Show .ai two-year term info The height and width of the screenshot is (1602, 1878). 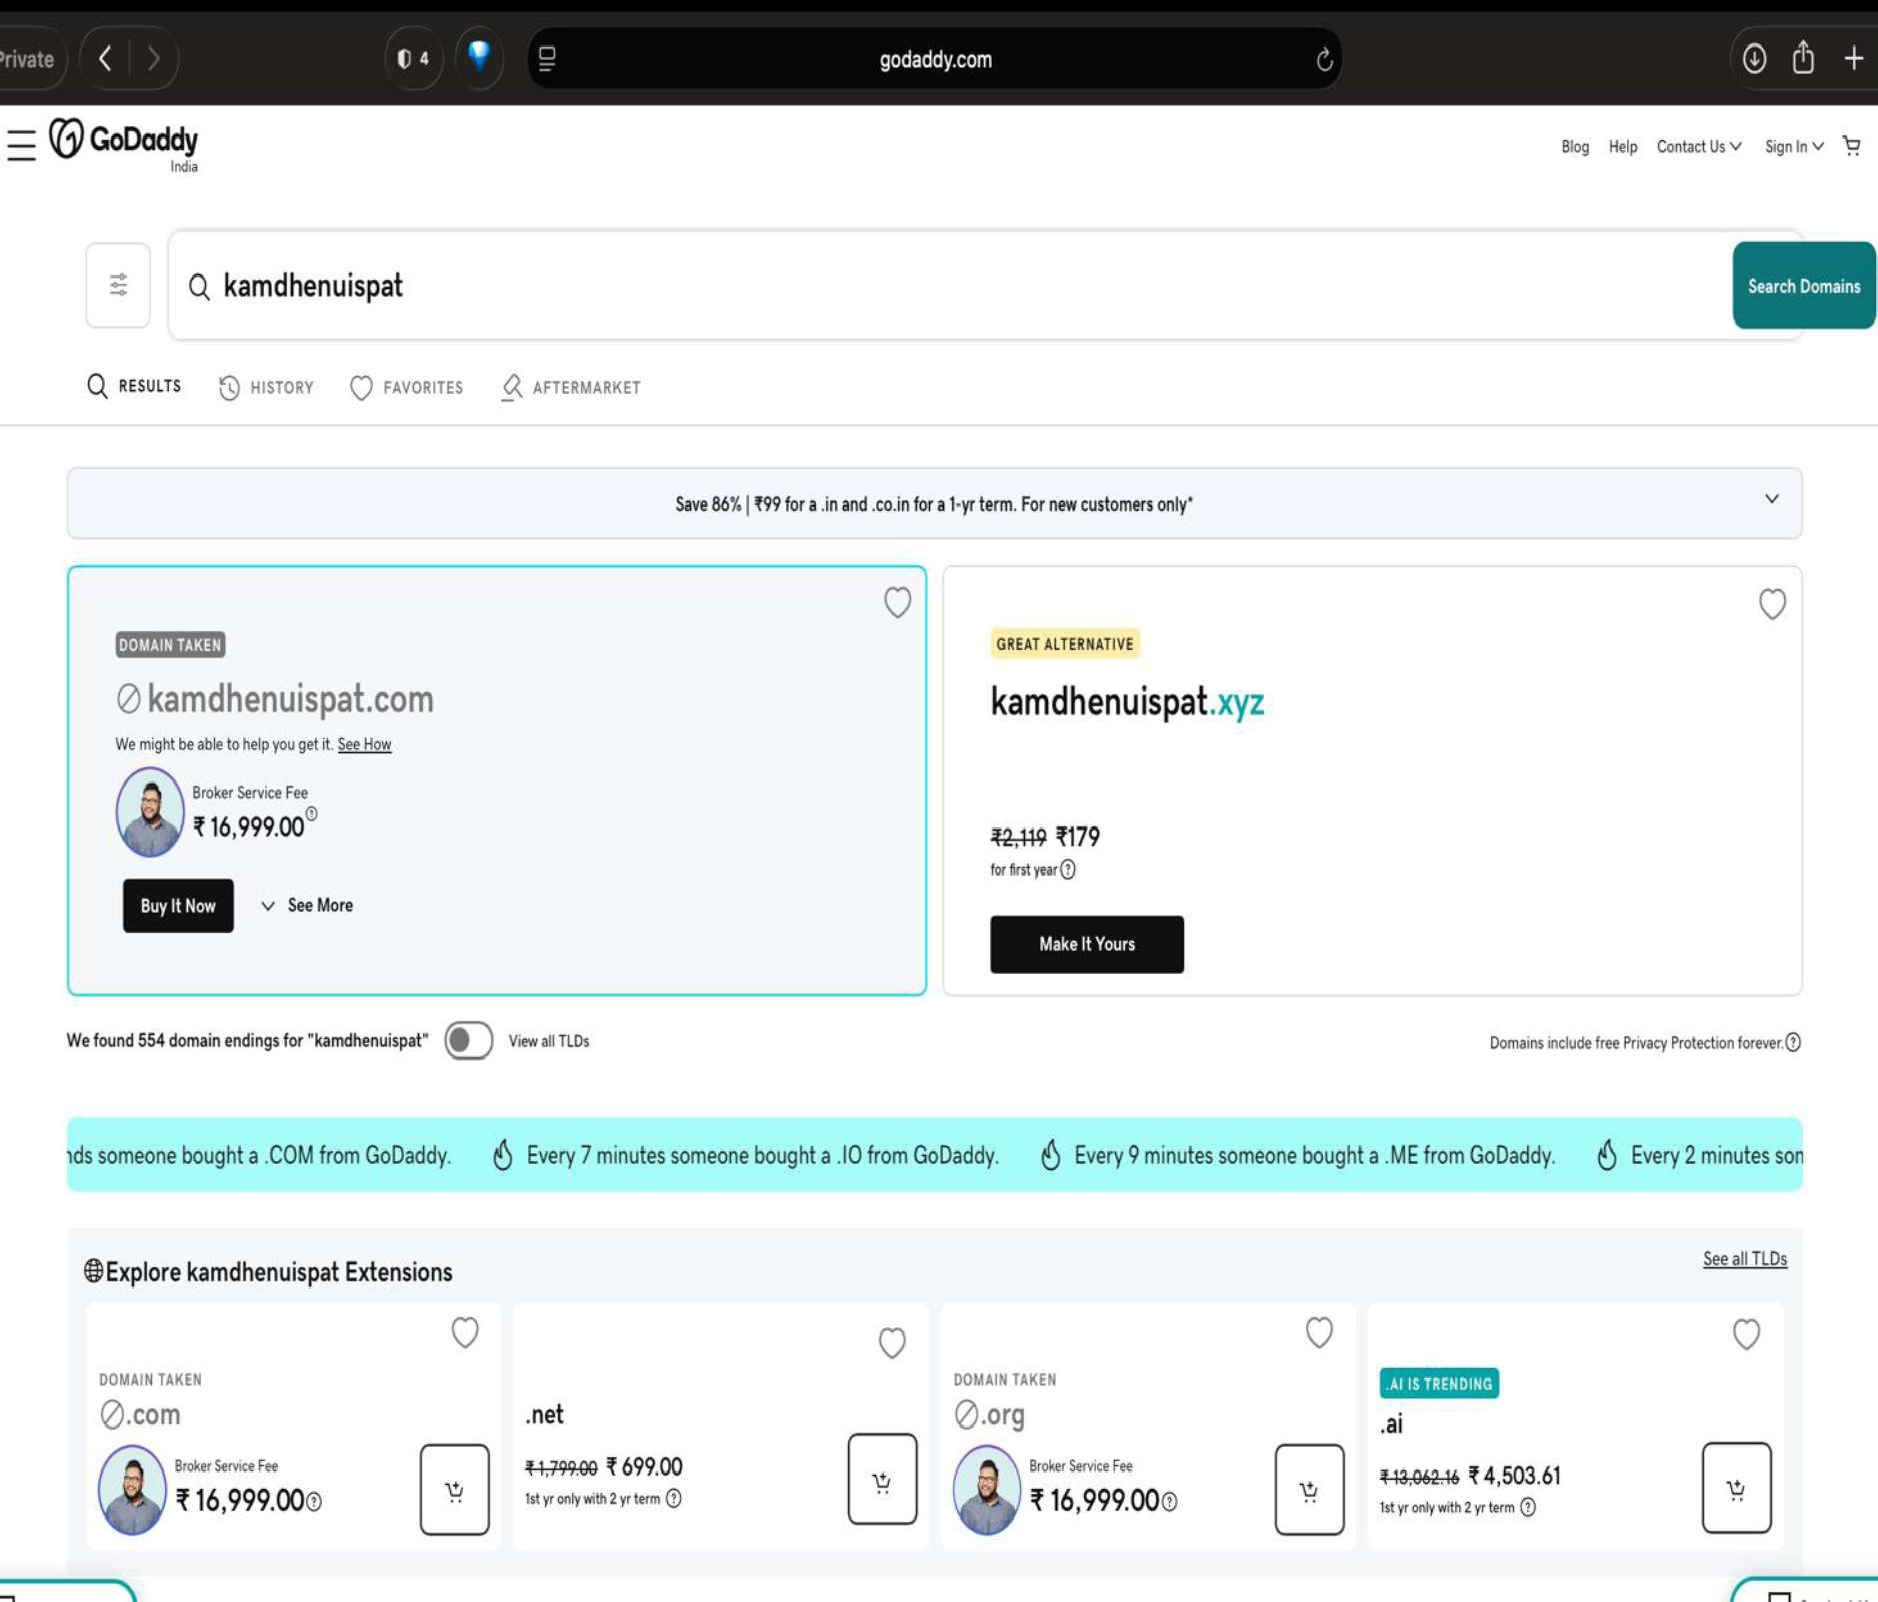click(1528, 1507)
